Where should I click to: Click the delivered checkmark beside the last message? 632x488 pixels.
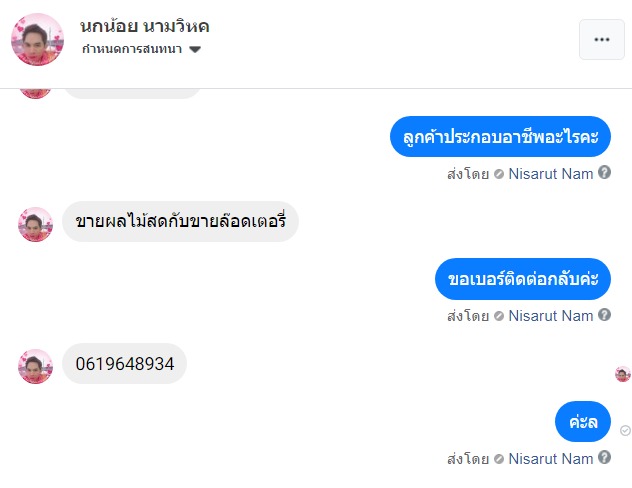pos(625,430)
